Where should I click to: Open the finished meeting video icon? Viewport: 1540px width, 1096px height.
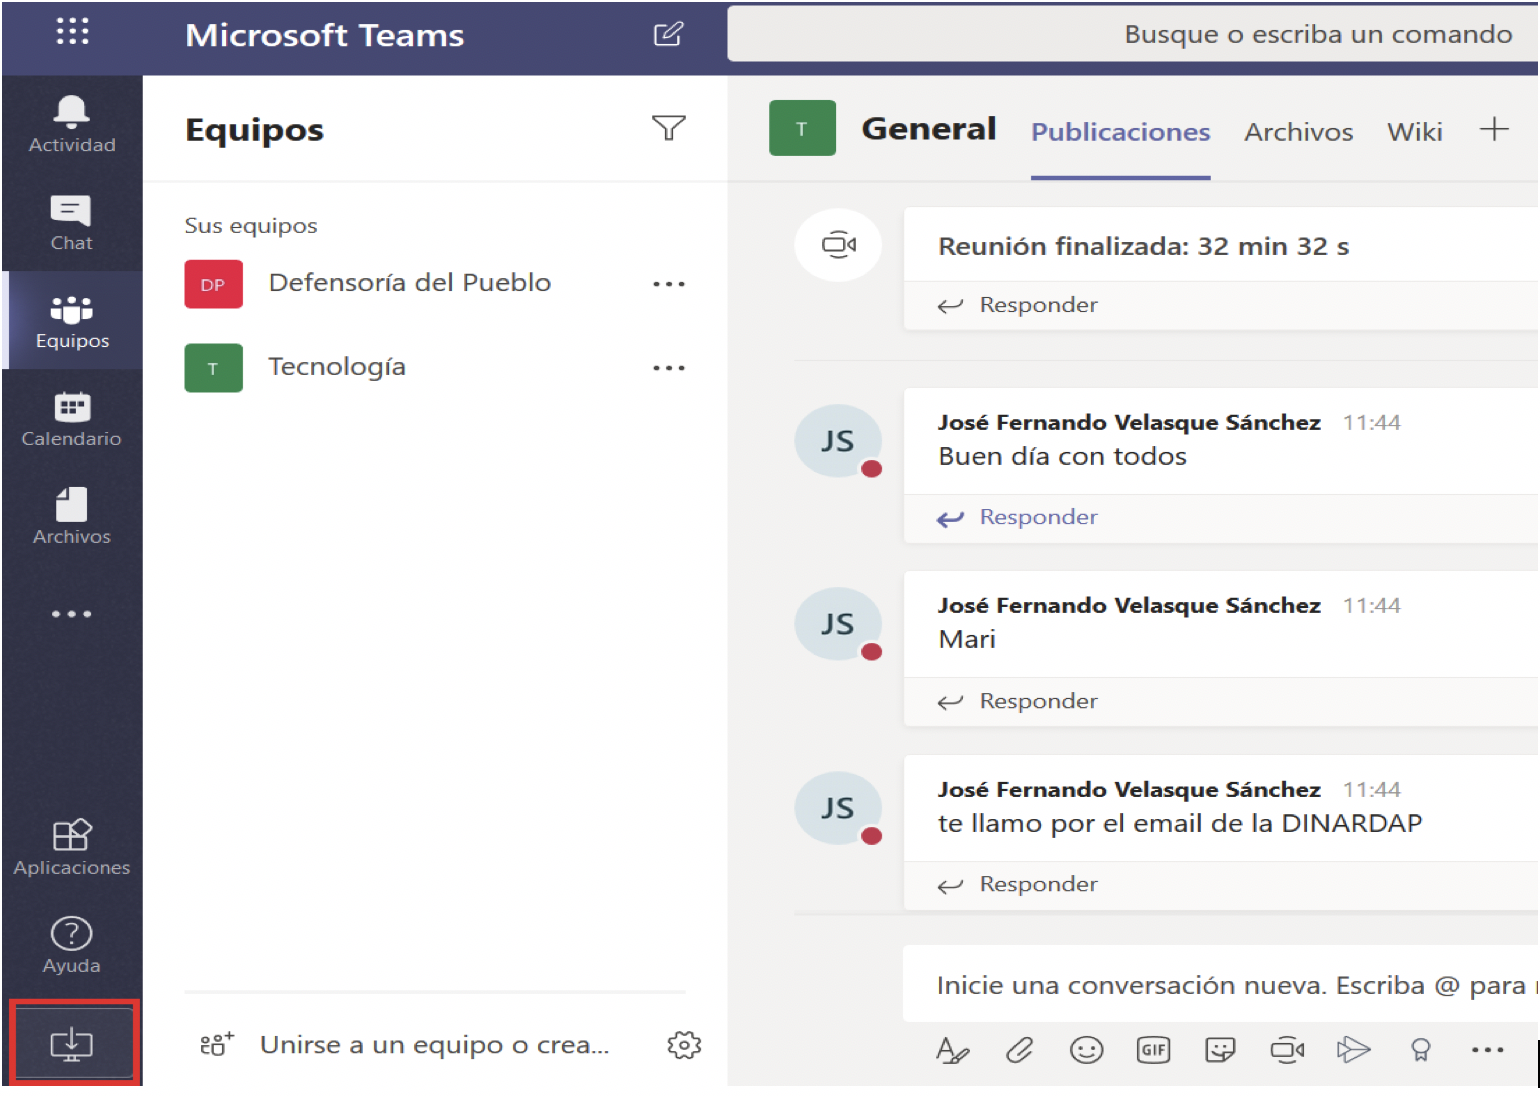tap(838, 245)
